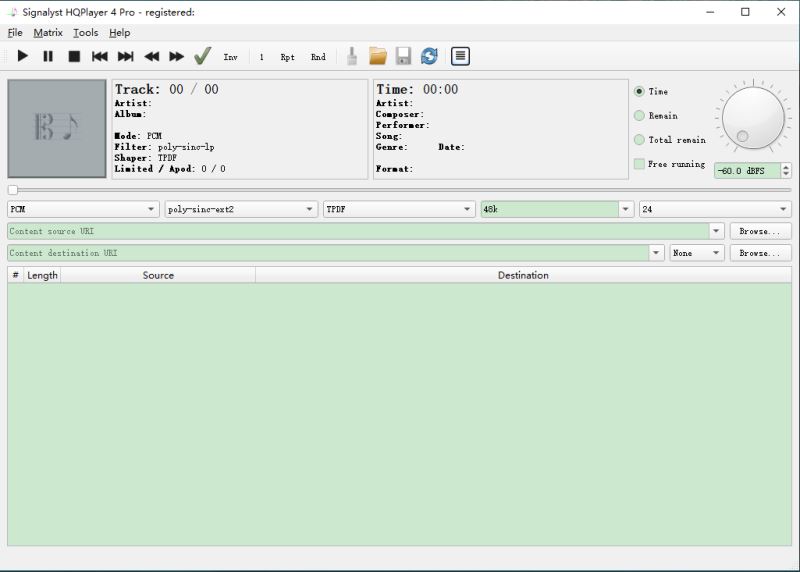Viewport: 800px width, 572px height.
Task: Save playlist with the floppy disk icon
Action: tap(404, 56)
